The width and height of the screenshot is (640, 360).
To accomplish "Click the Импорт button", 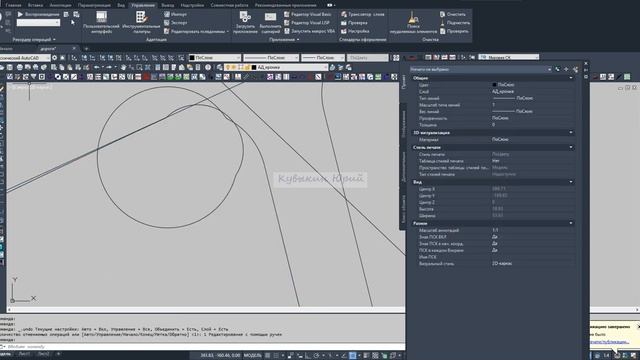I will tap(176, 14).
